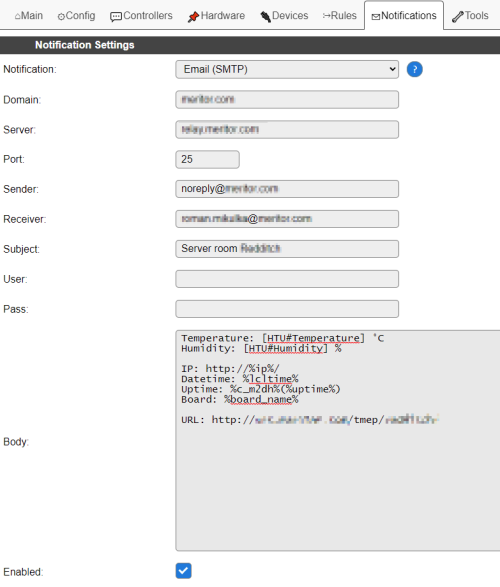This screenshot has width=500, height=587.
Task: Disable the Enabled checkbox
Action: coord(183,571)
